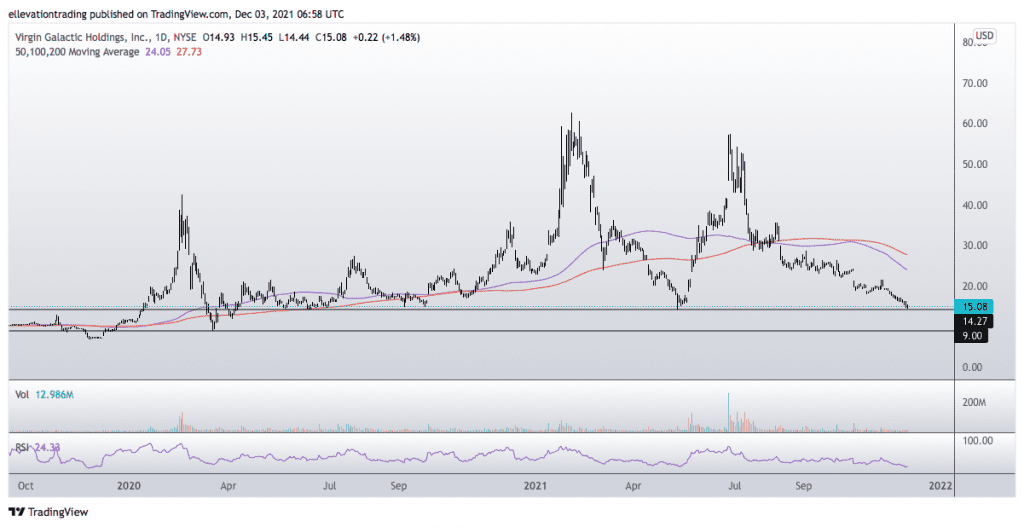Click the 50.00 price axis label

[974, 164]
